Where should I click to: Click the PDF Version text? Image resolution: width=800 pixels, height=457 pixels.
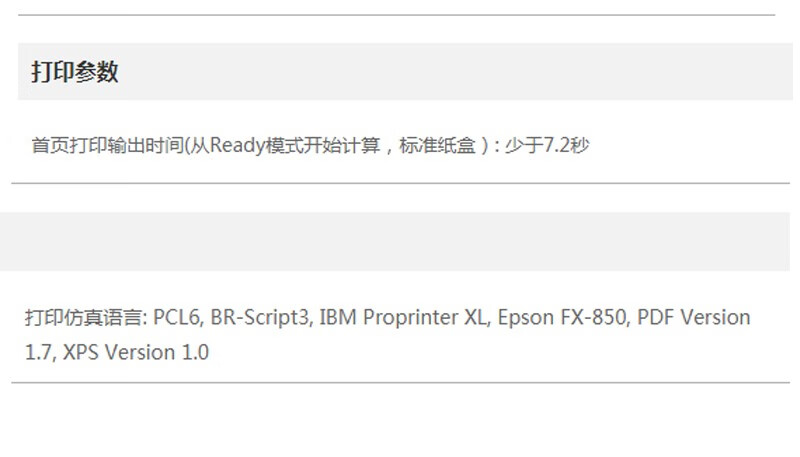pyautogui.click(x=694, y=318)
